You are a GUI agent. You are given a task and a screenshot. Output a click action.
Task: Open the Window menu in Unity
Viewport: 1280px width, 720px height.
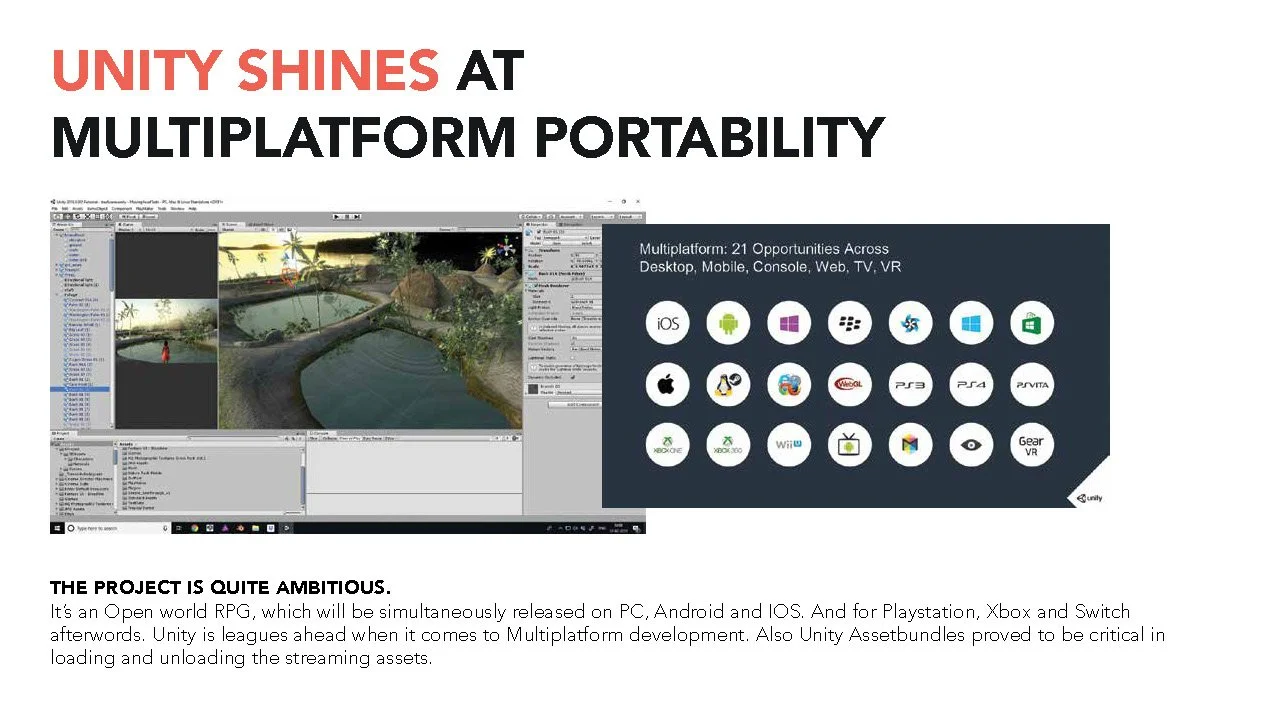point(177,208)
